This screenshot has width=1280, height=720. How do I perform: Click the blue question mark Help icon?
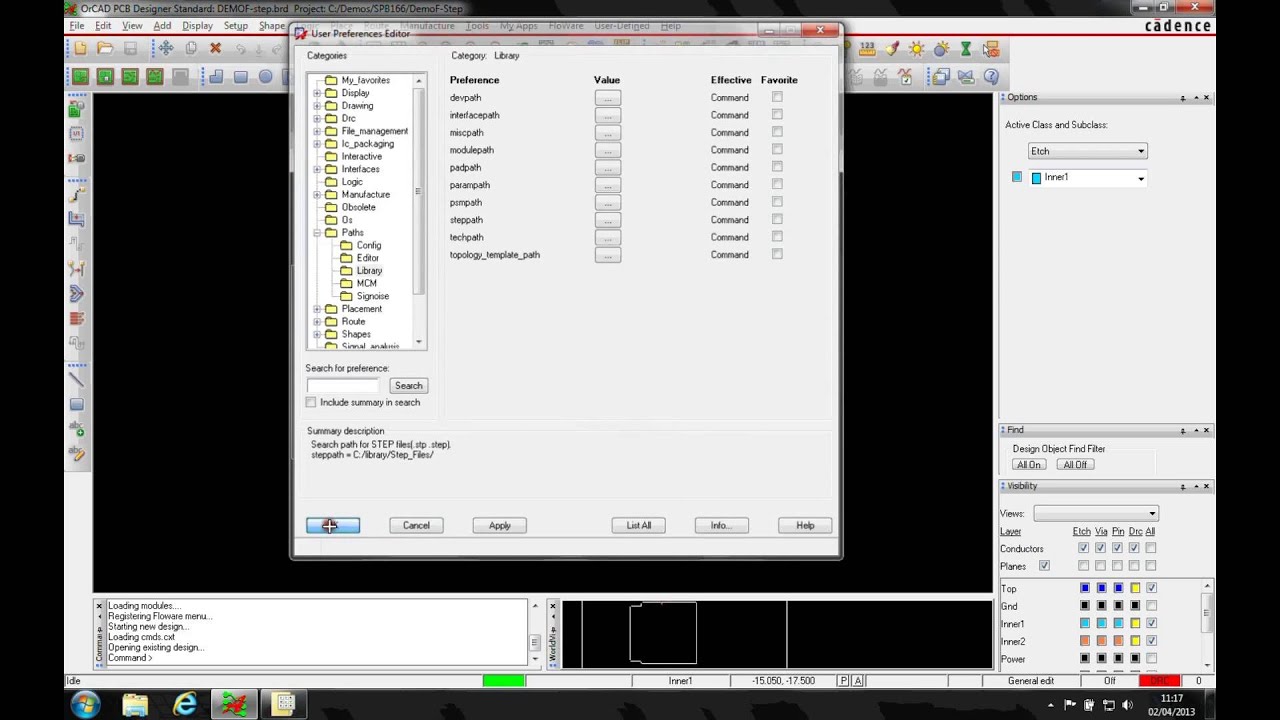991,76
